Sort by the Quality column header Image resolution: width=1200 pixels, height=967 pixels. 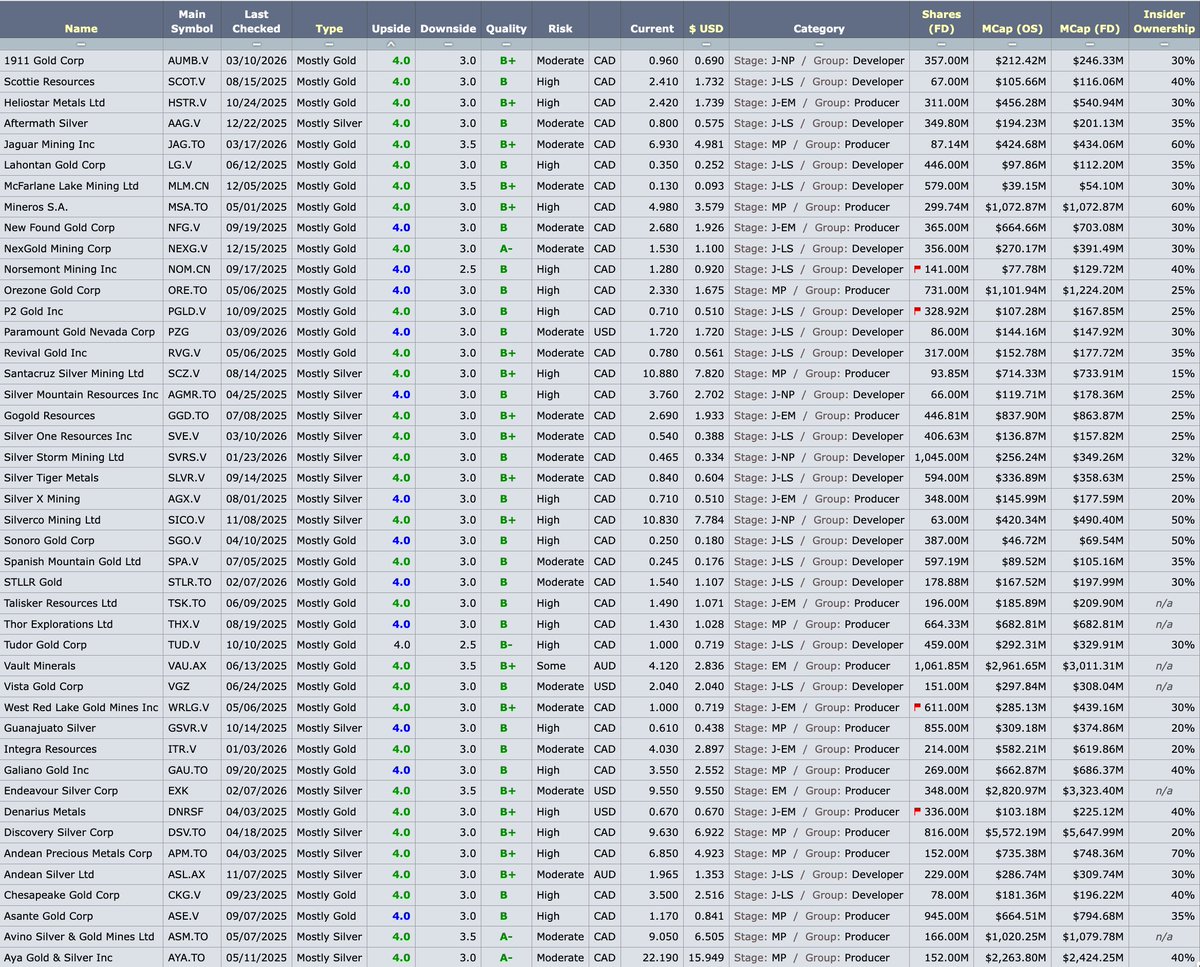point(506,29)
